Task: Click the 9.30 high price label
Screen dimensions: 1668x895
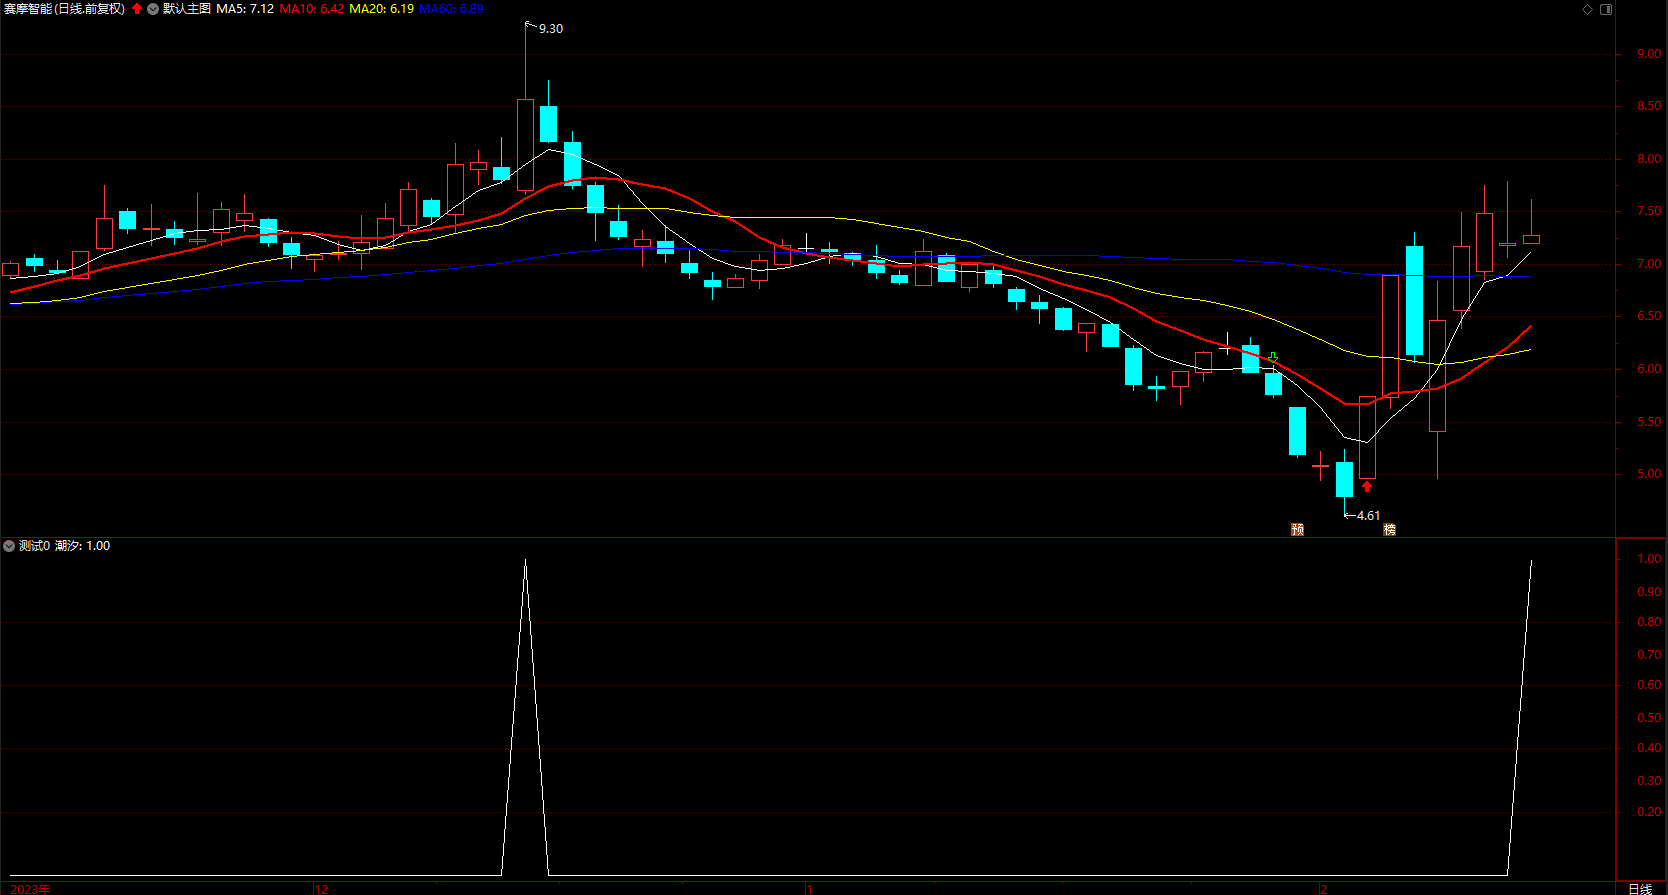Action: pos(551,29)
